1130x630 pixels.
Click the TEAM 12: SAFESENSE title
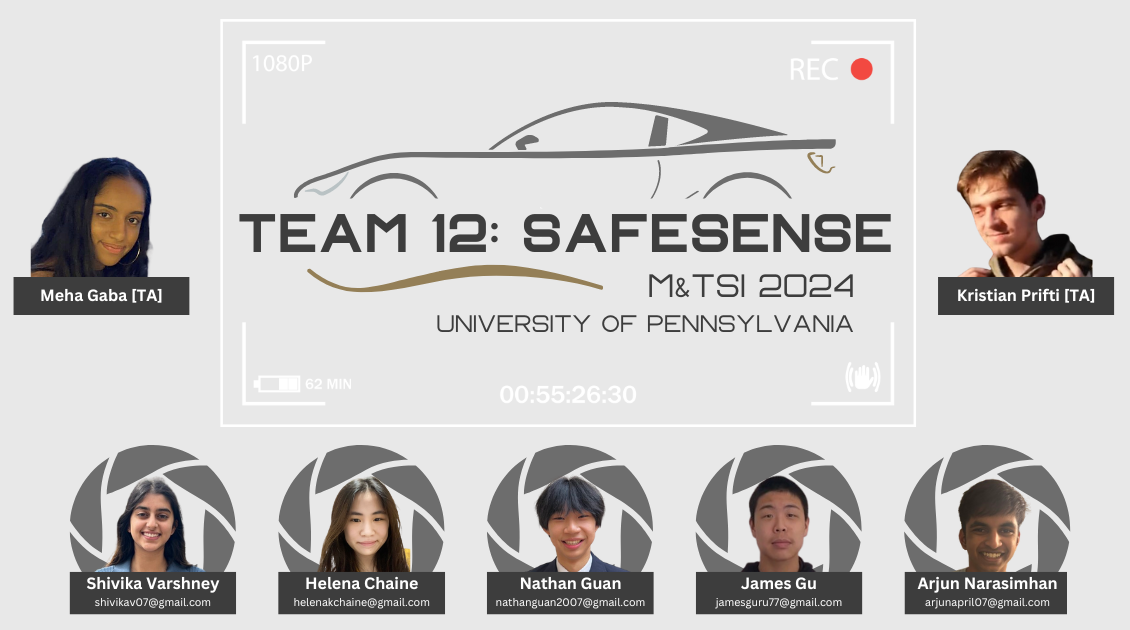pyautogui.click(x=565, y=233)
